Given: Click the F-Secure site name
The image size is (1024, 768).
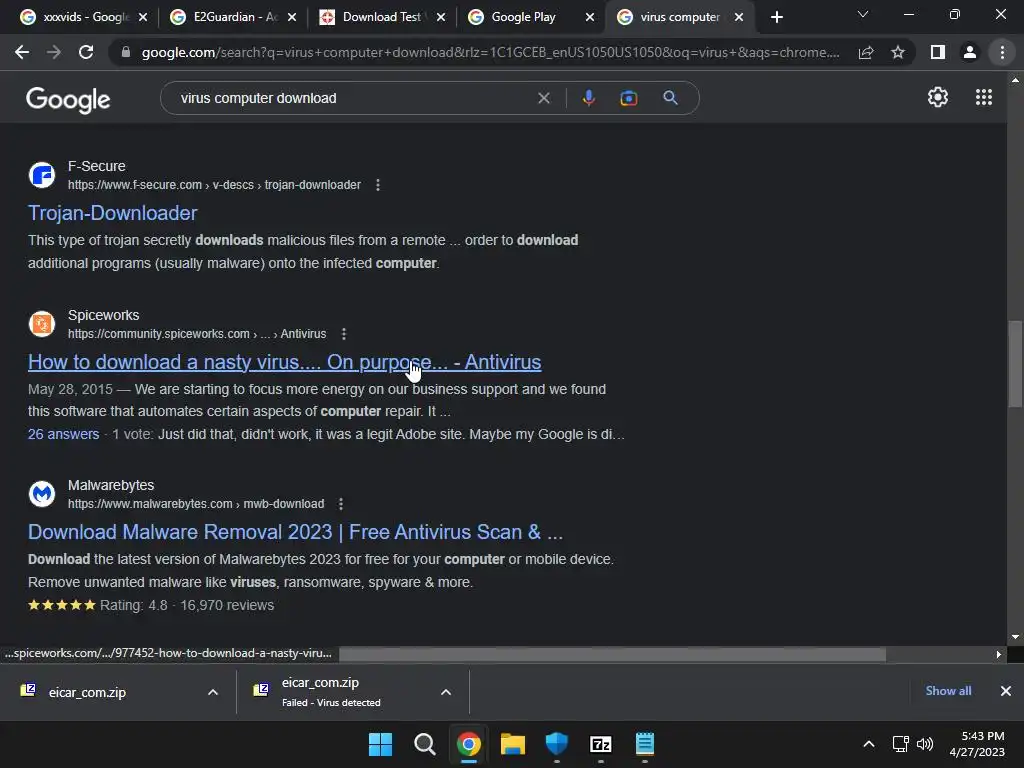Looking at the screenshot, I should [97, 166].
